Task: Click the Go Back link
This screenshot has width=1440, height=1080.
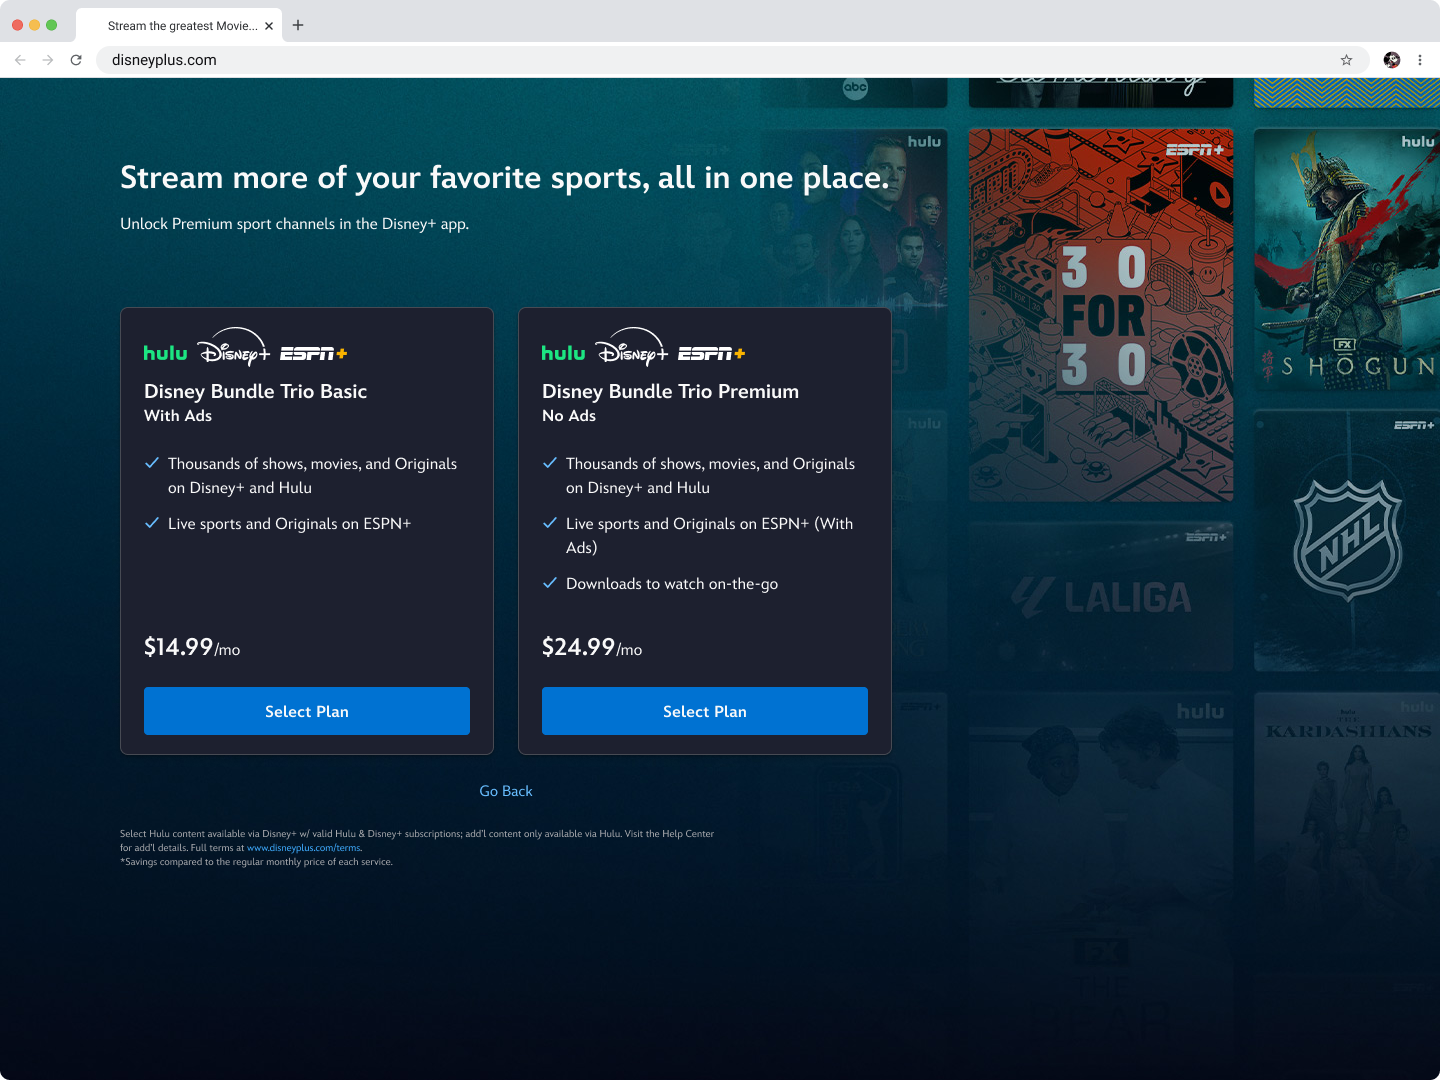Action: (506, 791)
